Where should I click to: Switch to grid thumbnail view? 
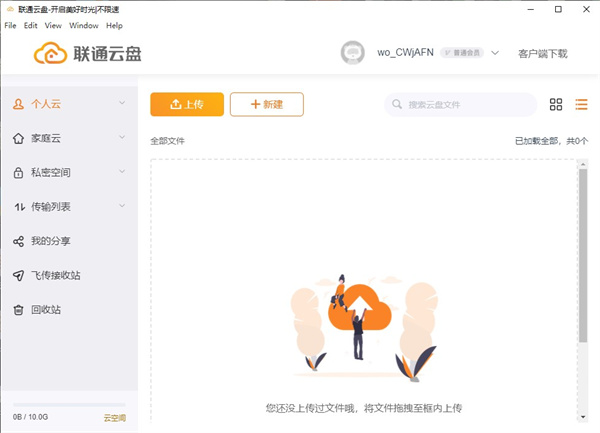pyautogui.click(x=556, y=104)
